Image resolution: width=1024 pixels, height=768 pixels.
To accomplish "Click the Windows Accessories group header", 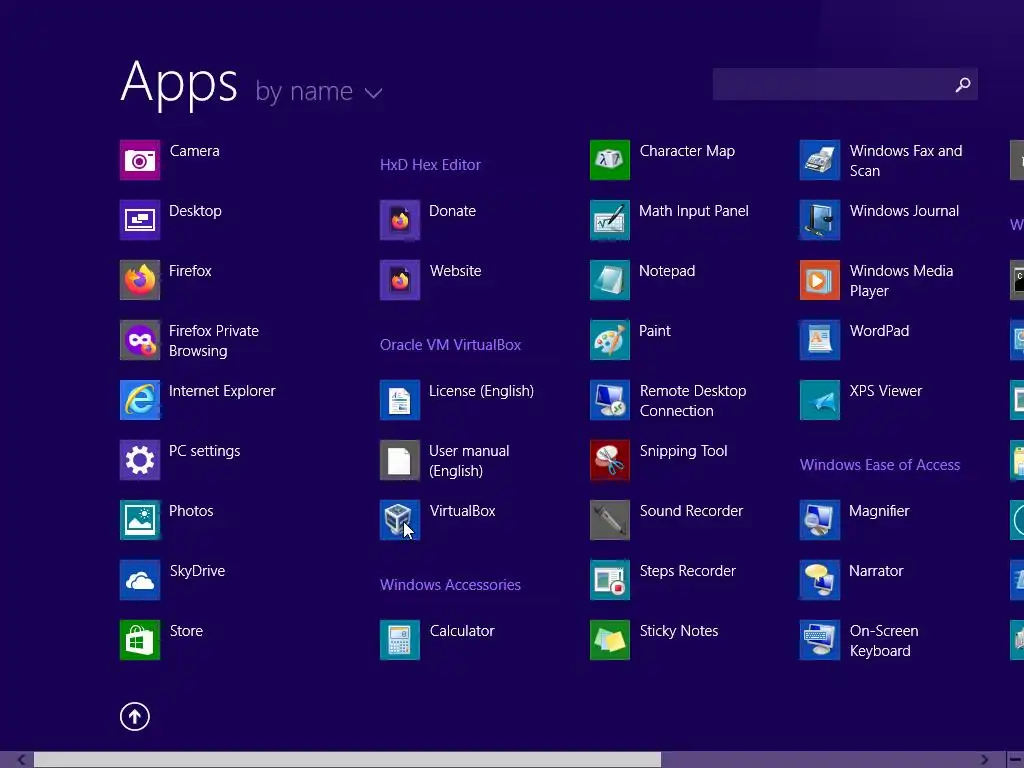I will [x=451, y=585].
